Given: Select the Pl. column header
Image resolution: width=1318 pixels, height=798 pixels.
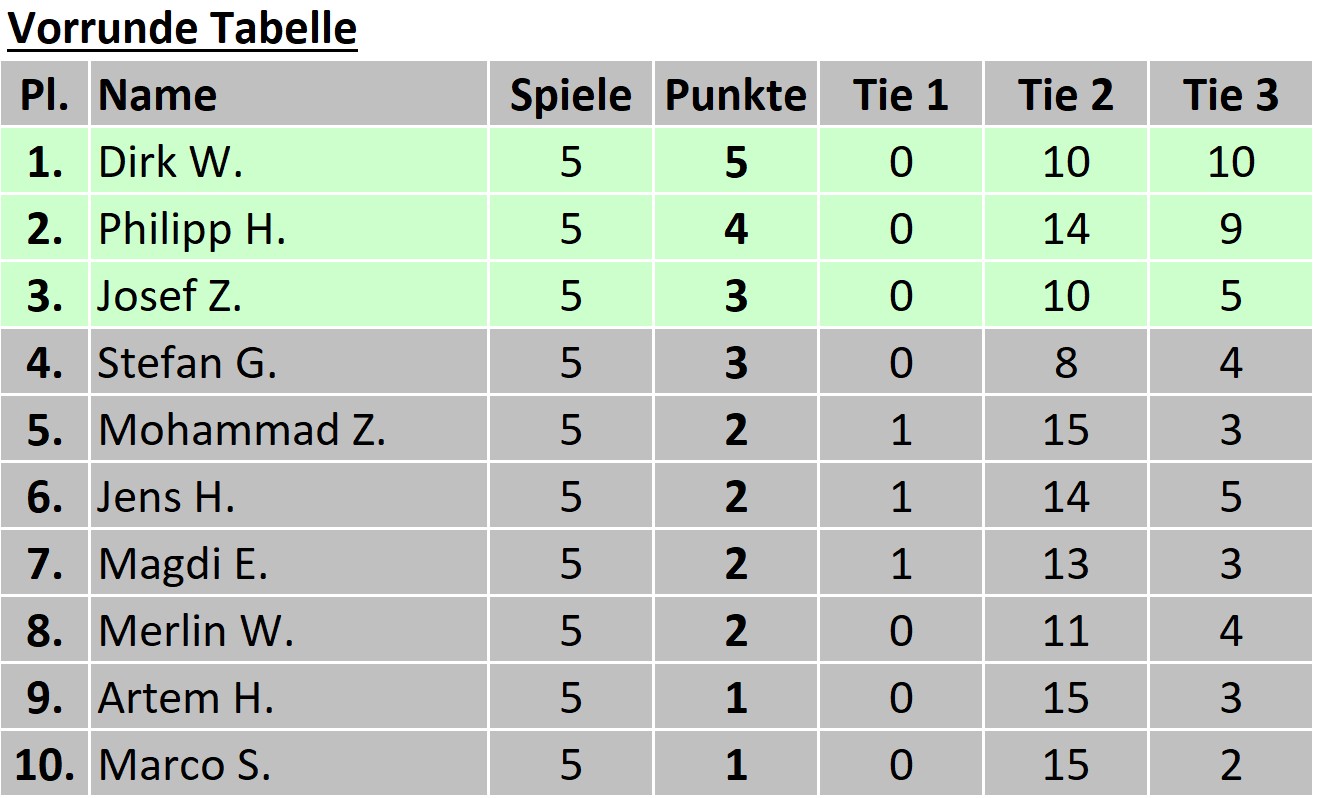Looking at the screenshot, I should [x=45, y=96].
